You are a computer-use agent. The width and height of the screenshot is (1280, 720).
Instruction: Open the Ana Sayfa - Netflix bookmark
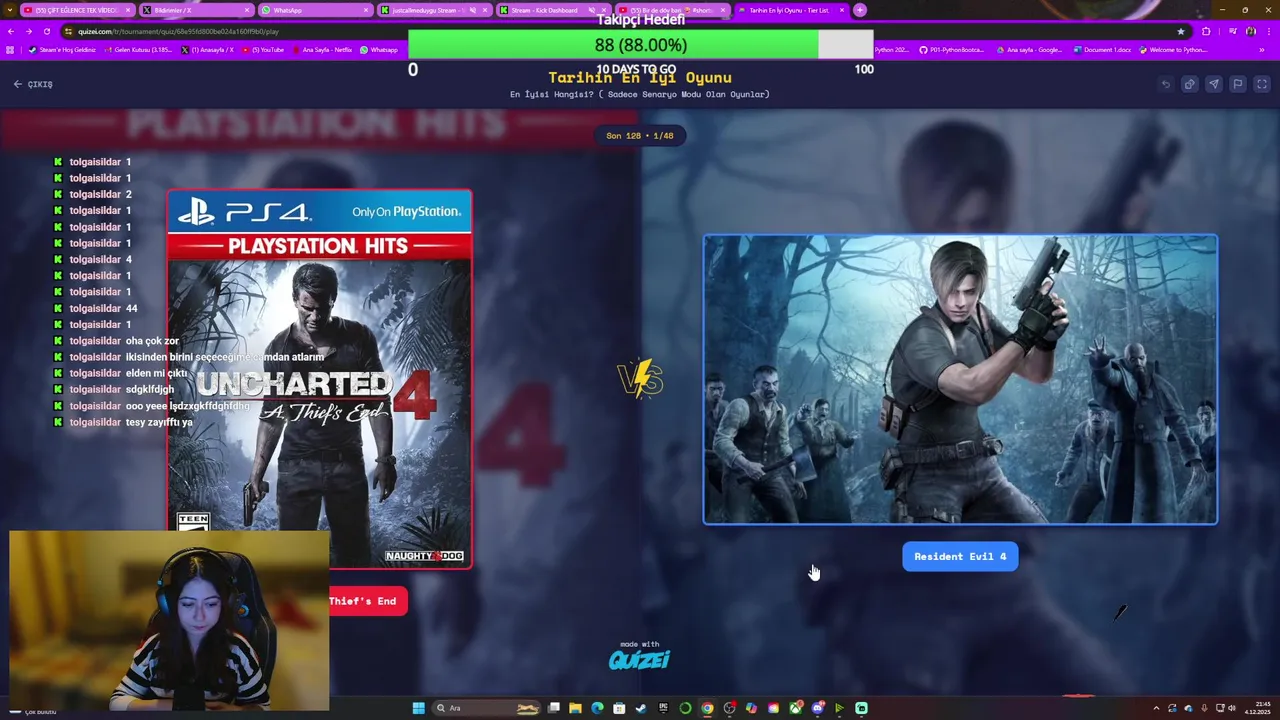coord(323,50)
